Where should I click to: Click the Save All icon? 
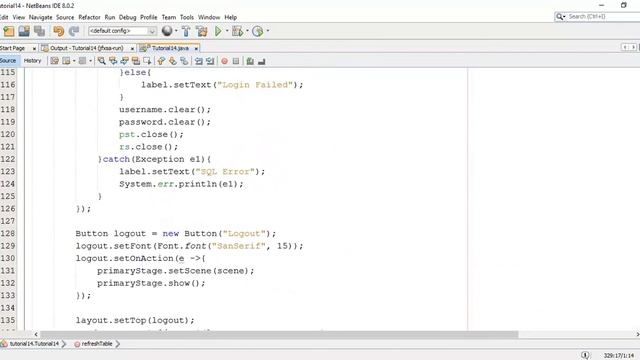click(40, 31)
